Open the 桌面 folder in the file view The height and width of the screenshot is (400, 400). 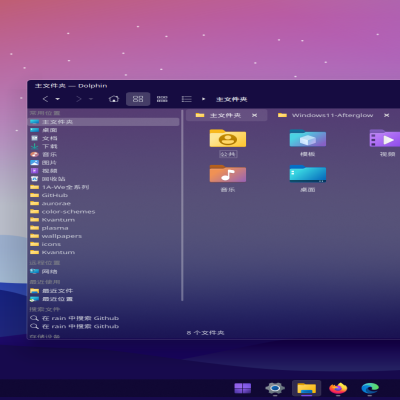(x=308, y=178)
